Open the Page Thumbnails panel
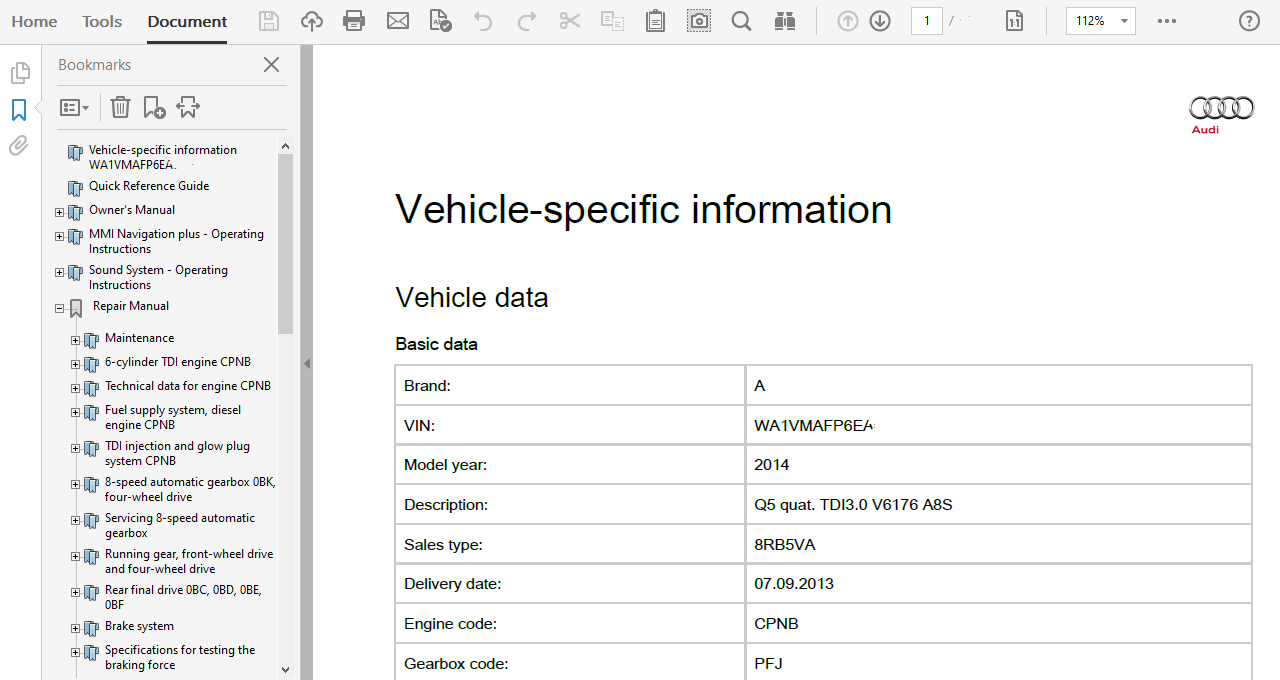This screenshot has height=680, width=1280. click(x=20, y=72)
